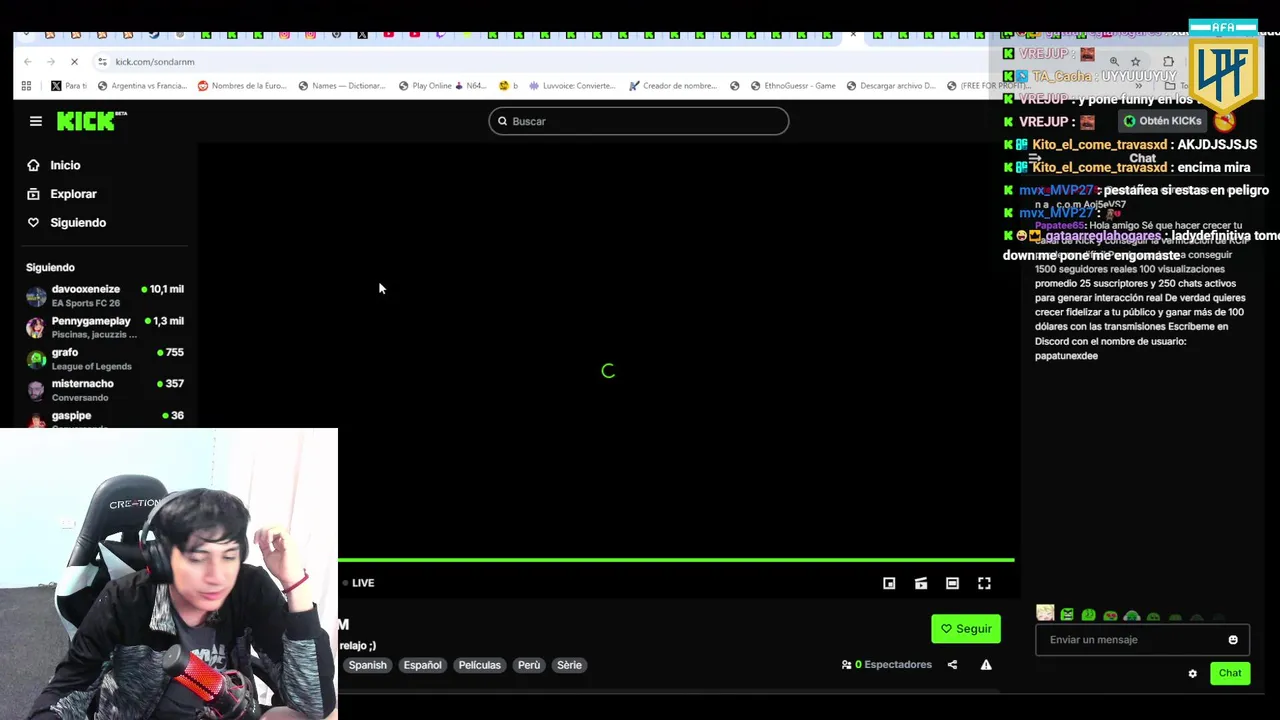
Task: Toggle theater mode icon
Action: click(952, 583)
